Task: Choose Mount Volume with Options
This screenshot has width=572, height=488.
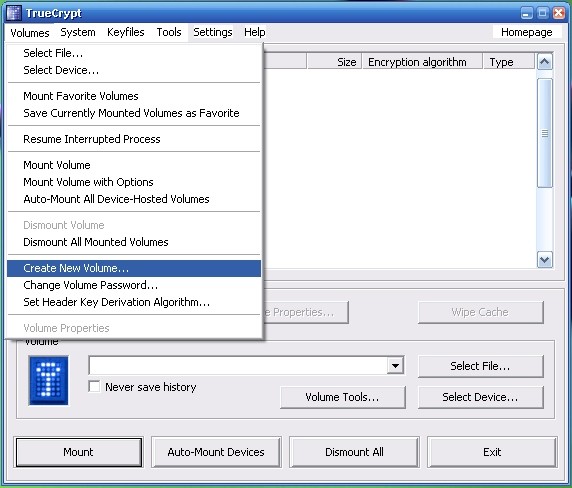Action: point(134,182)
